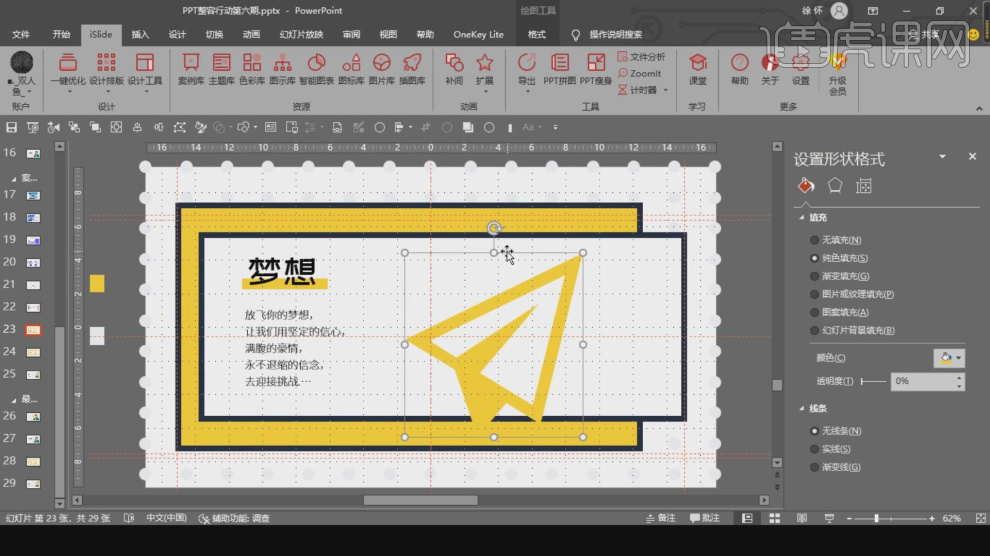Open the 案例库 case library
990x556 pixels.
tap(191, 69)
